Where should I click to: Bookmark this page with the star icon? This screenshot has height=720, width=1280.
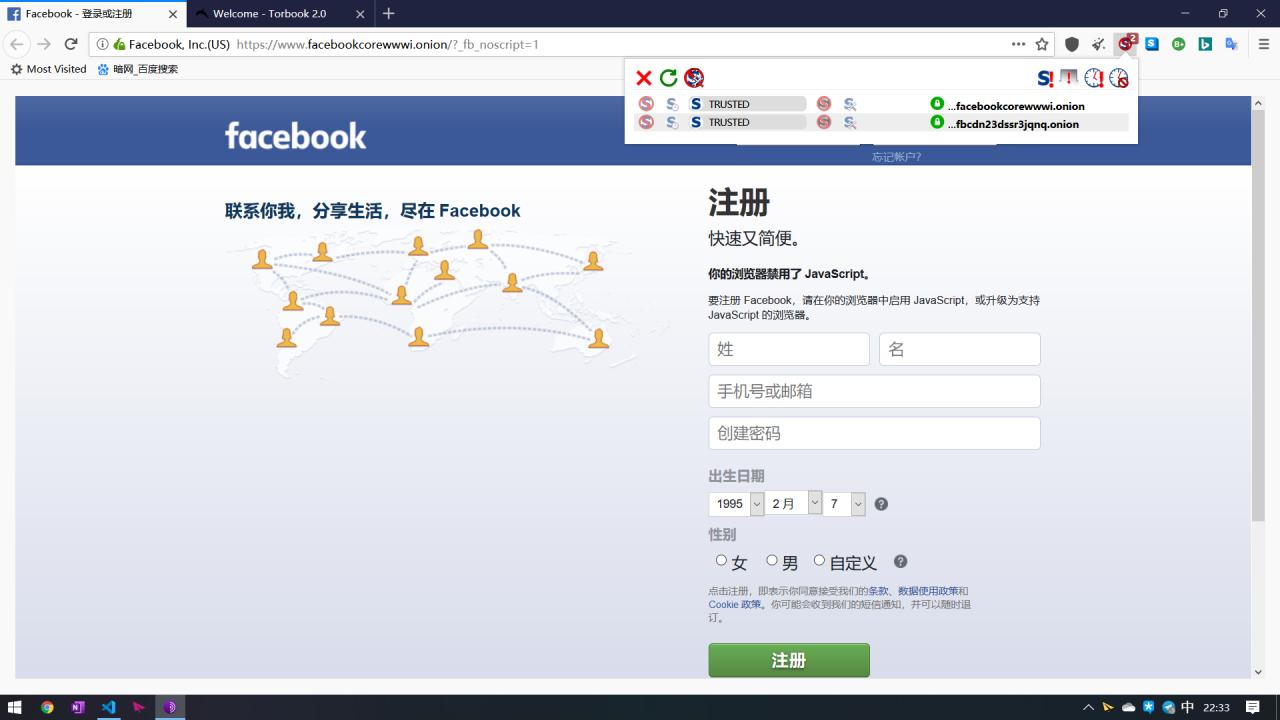pos(1042,44)
